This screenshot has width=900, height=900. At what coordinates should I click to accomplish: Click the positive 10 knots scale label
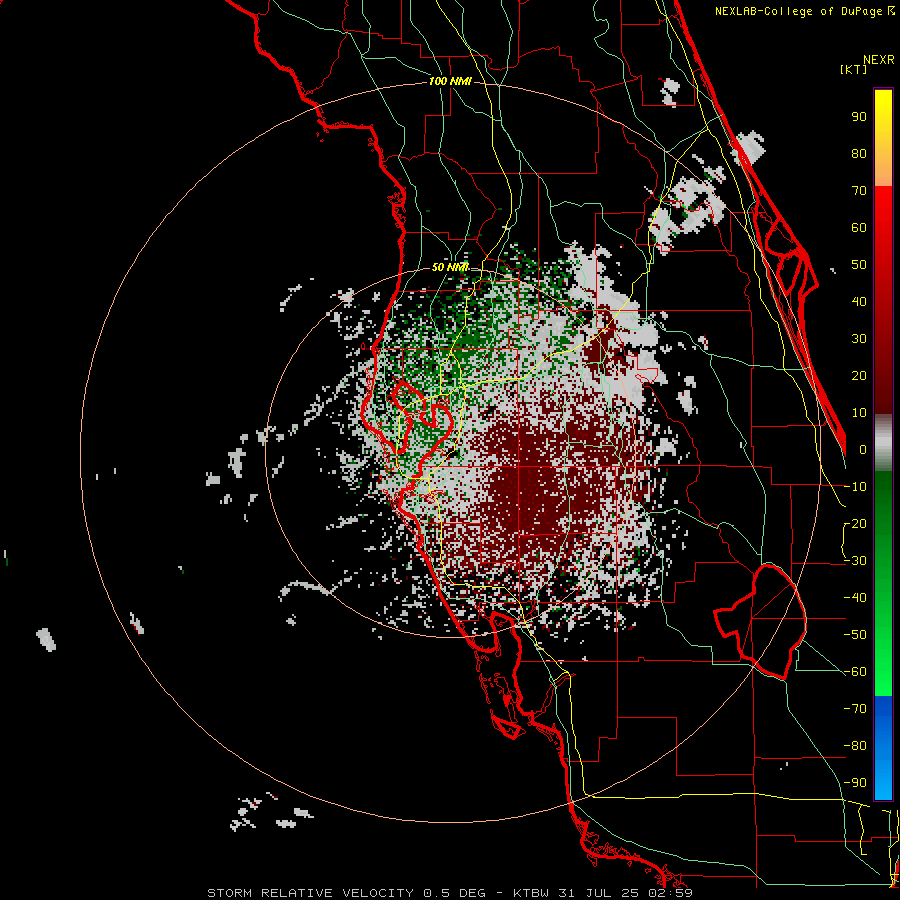pyautogui.click(x=859, y=413)
